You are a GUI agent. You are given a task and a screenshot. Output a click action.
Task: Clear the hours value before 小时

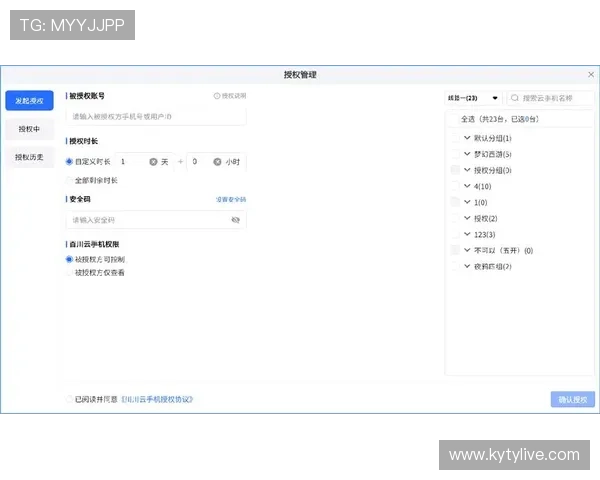pyautogui.click(x=217, y=162)
